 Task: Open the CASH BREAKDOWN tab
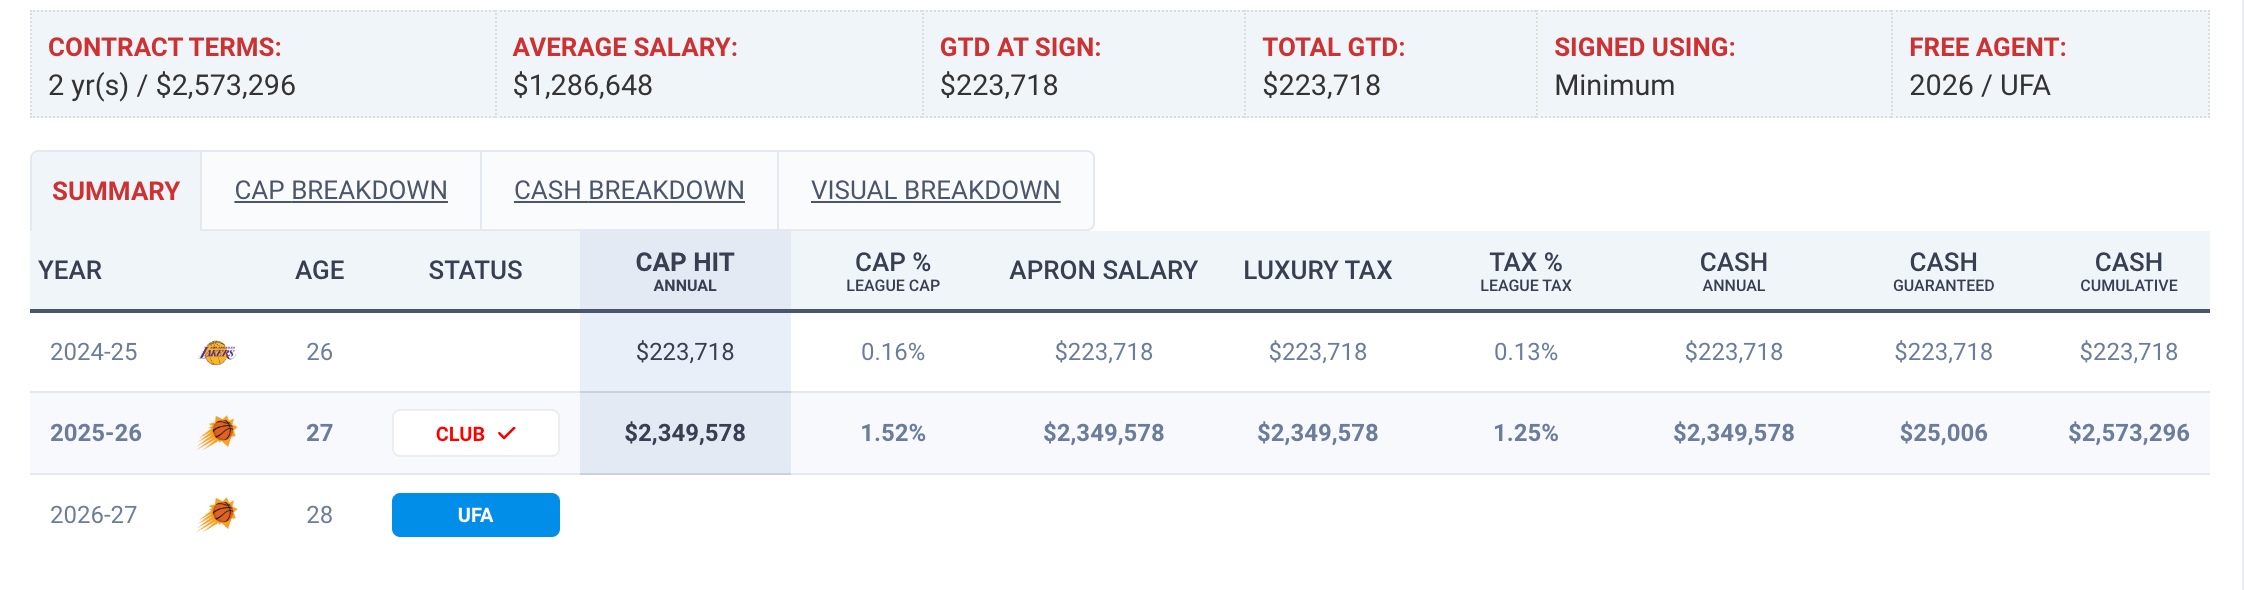629,190
